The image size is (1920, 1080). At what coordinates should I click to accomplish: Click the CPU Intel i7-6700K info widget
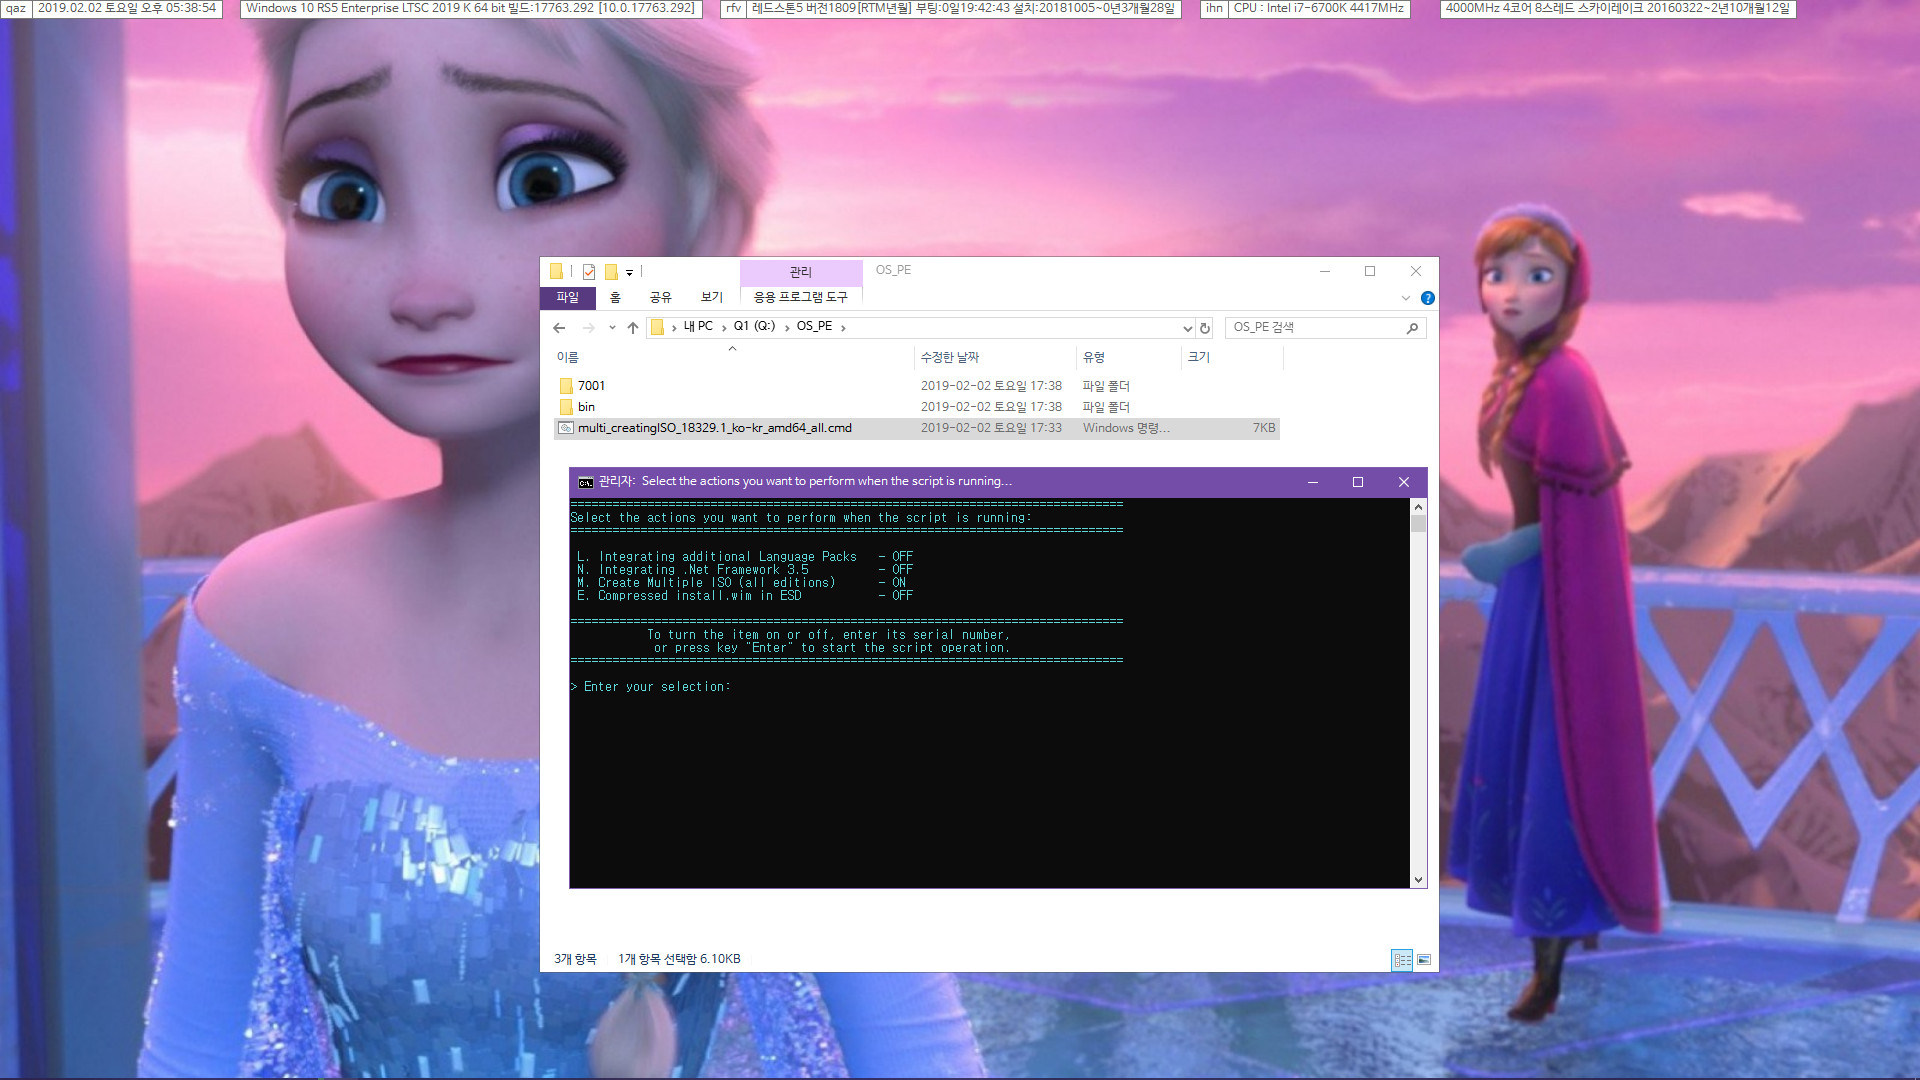pos(1318,8)
